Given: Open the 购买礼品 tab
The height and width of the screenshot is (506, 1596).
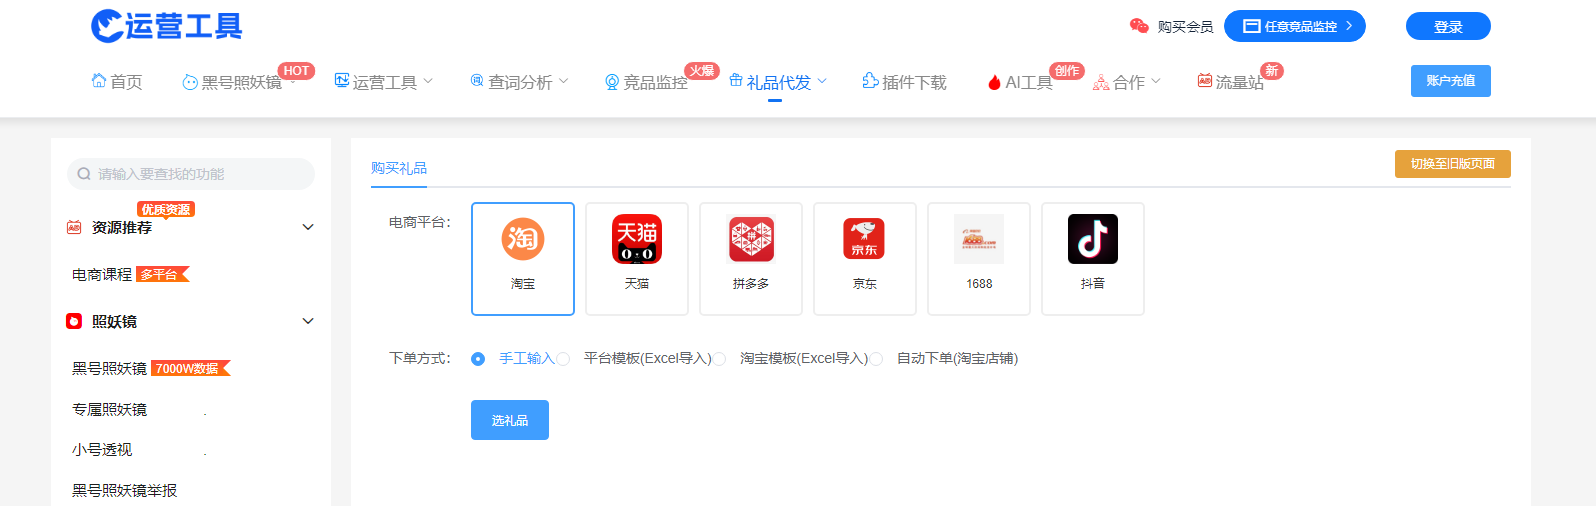Looking at the screenshot, I should click(x=399, y=168).
